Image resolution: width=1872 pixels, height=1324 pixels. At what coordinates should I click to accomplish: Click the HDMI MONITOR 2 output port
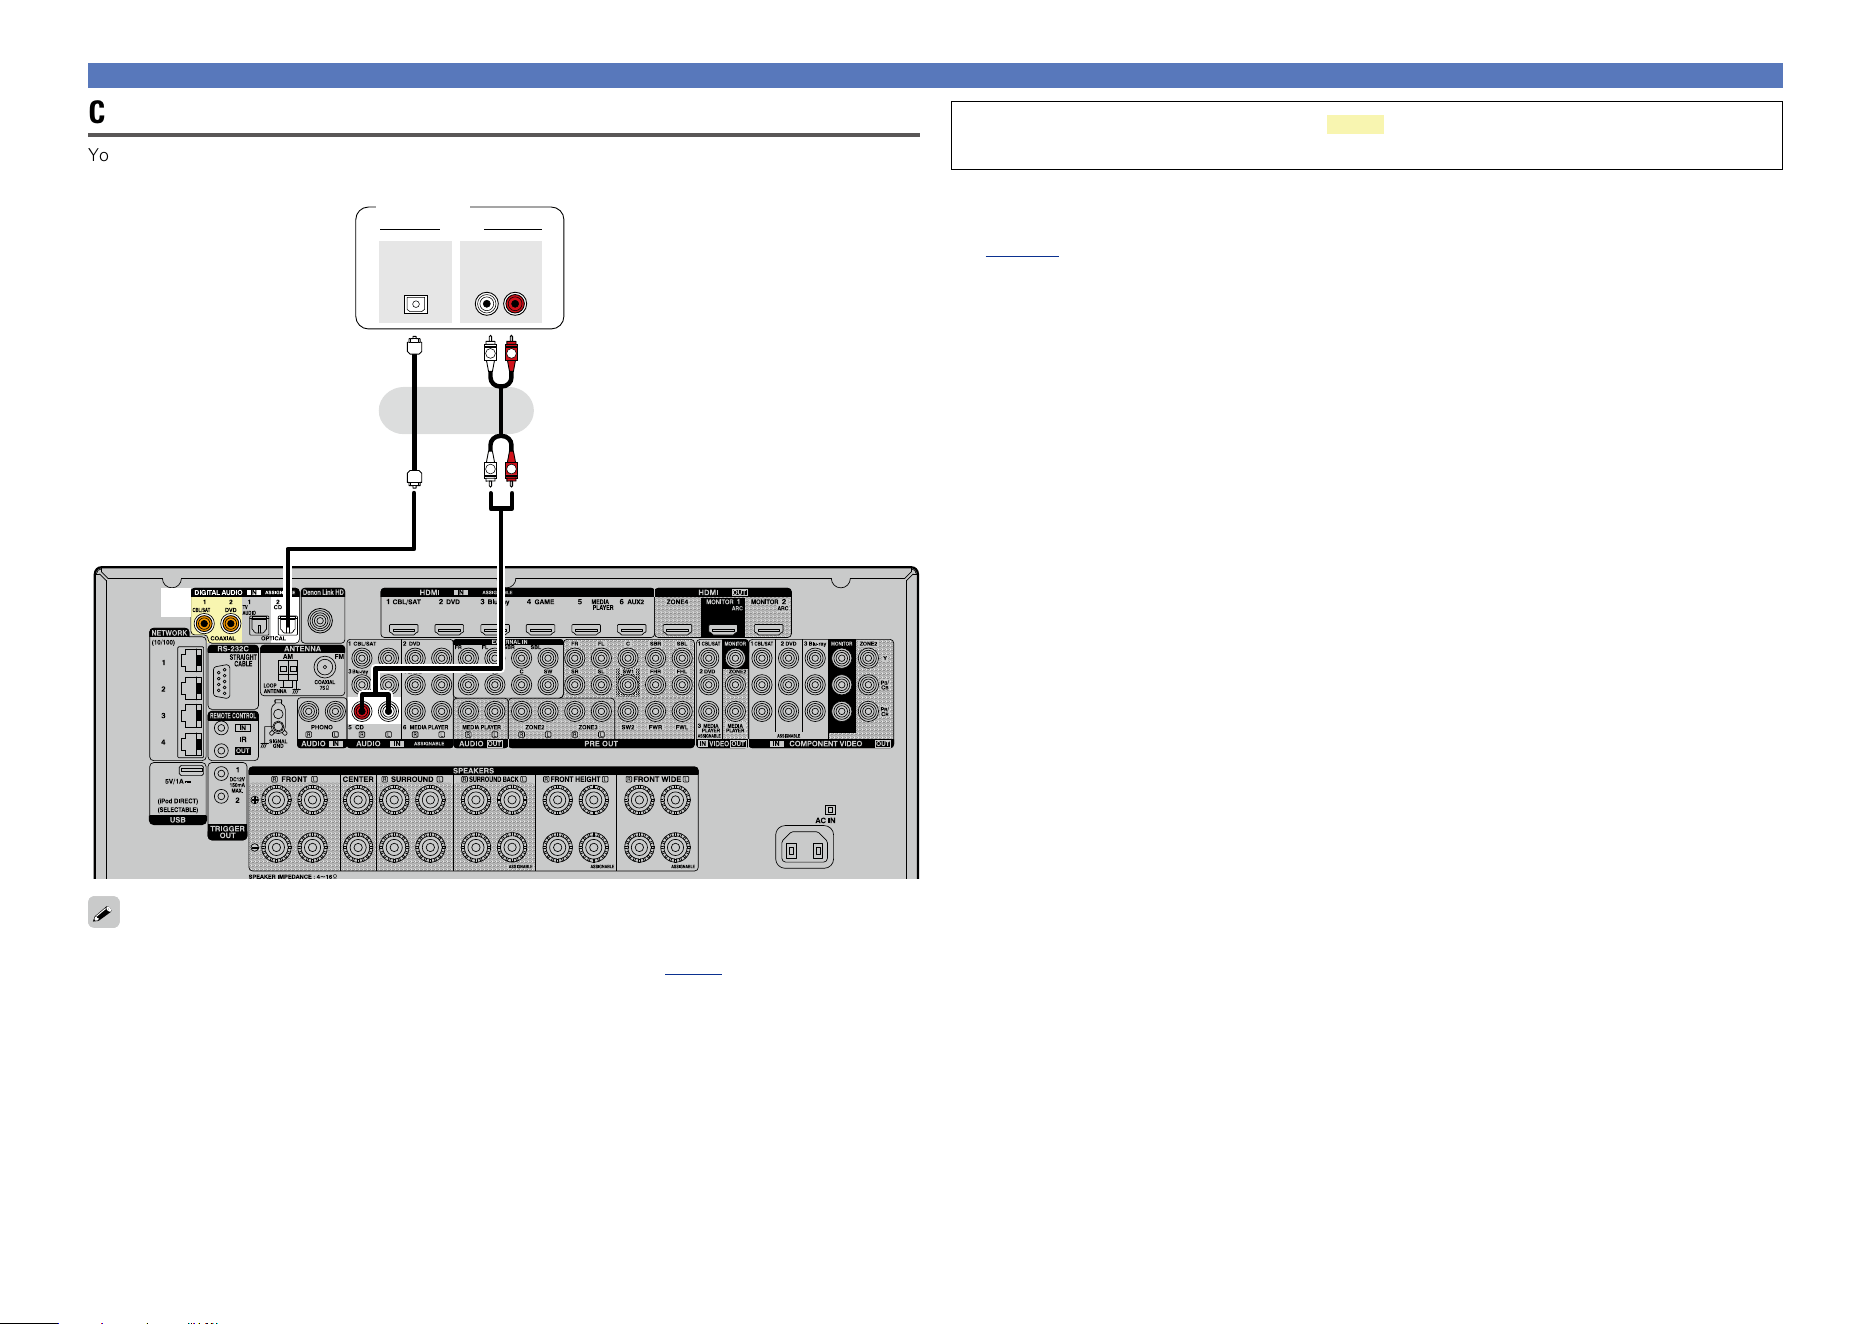coord(769,629)
